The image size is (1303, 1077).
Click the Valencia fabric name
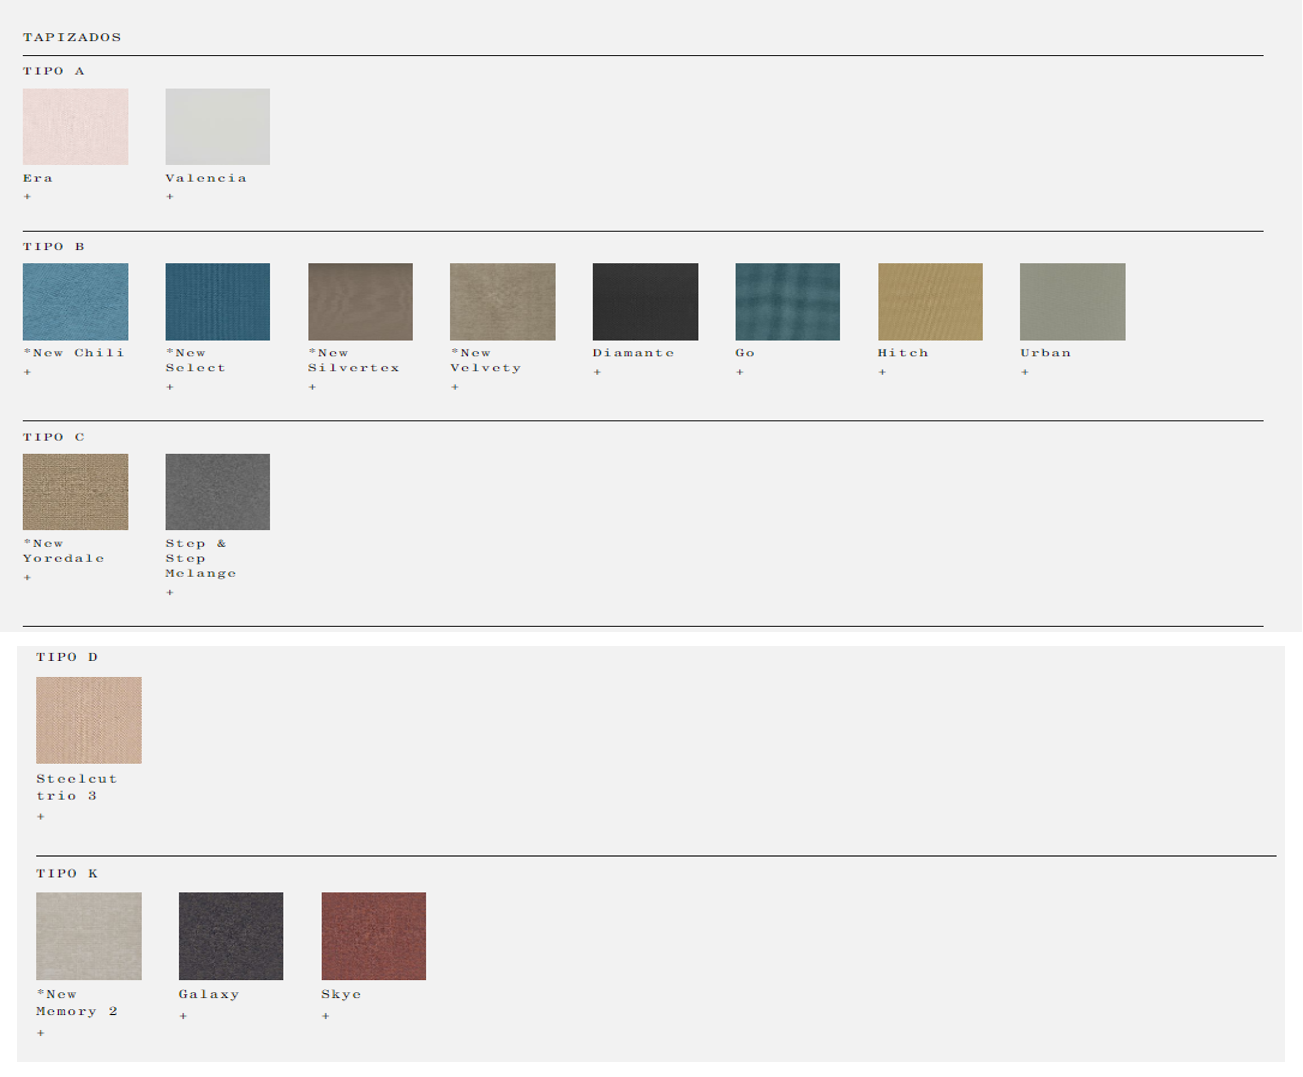coord(206,178)
